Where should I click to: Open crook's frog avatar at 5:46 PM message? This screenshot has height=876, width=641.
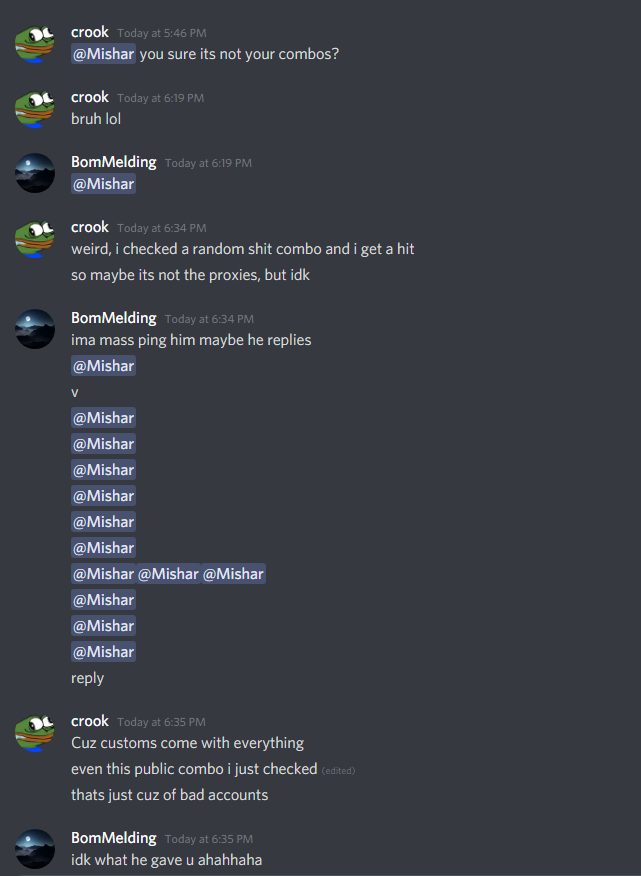tap(35, 44)
